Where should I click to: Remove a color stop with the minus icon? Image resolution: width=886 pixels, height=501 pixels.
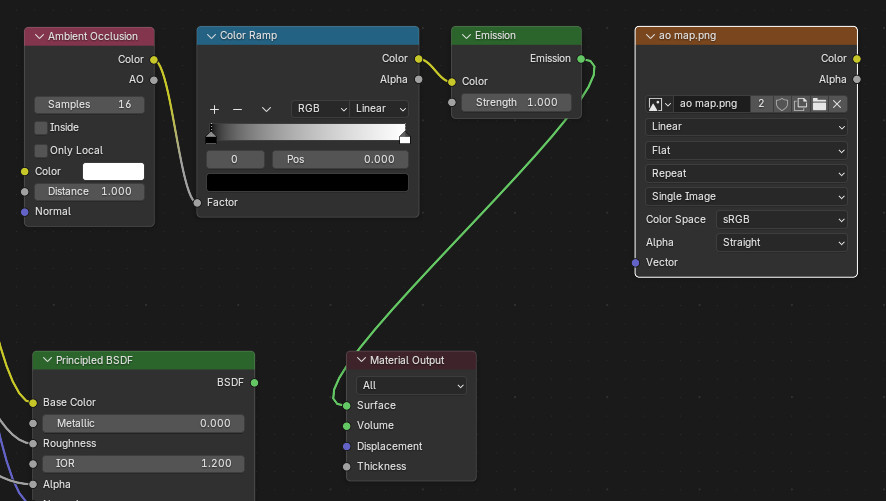[x=238, y=109]
